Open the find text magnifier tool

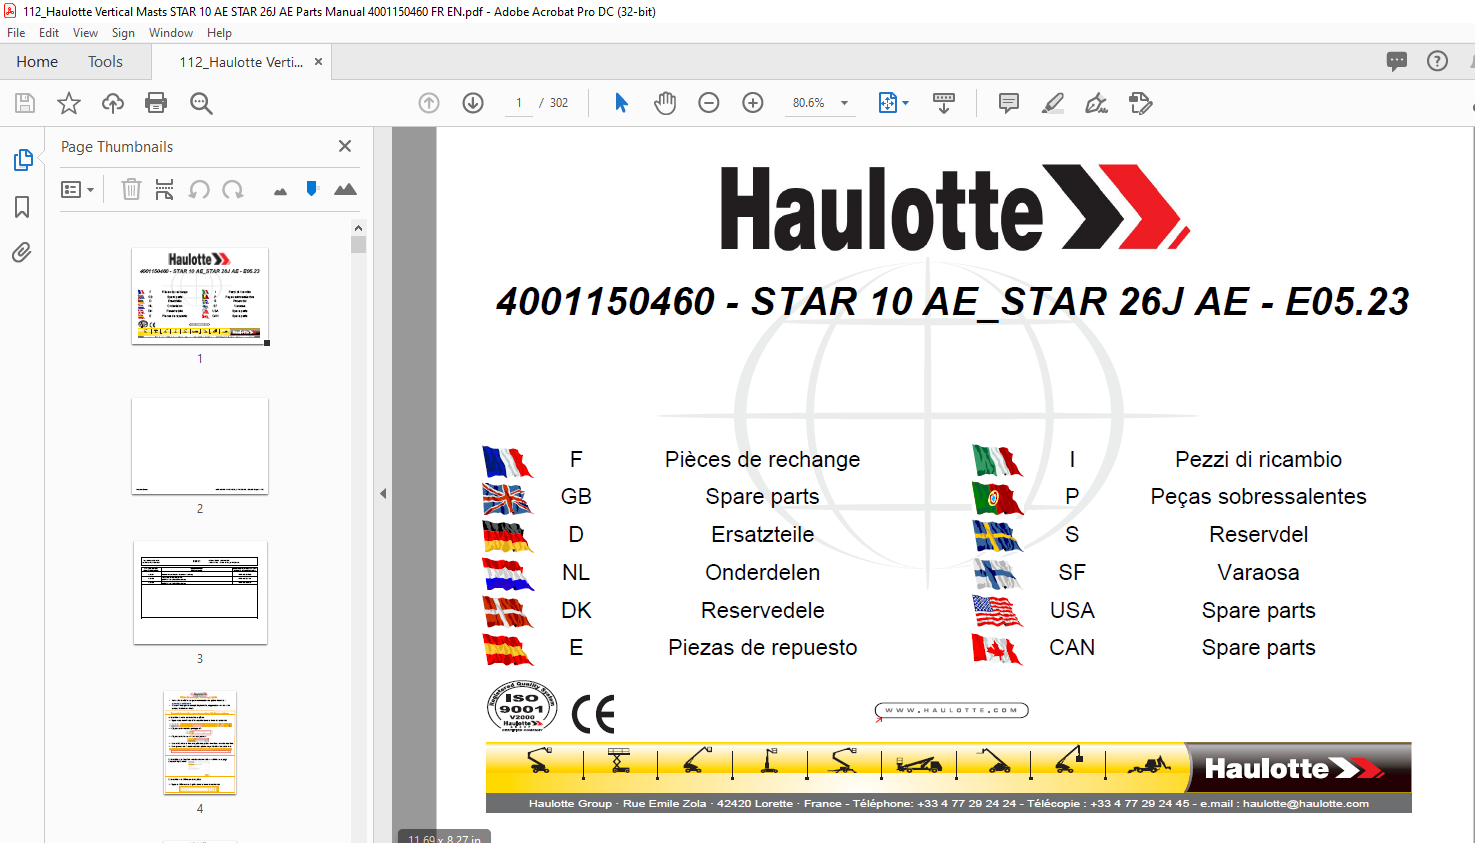click(201, 103)
